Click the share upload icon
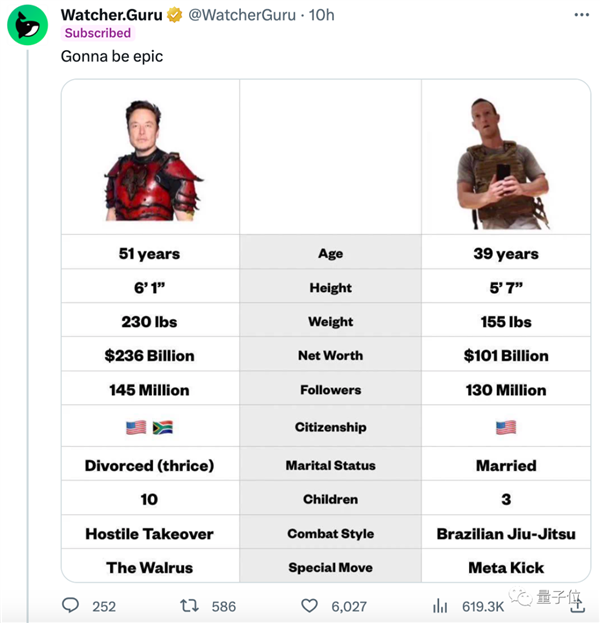The image size is (600, 623). coord(577,604)
